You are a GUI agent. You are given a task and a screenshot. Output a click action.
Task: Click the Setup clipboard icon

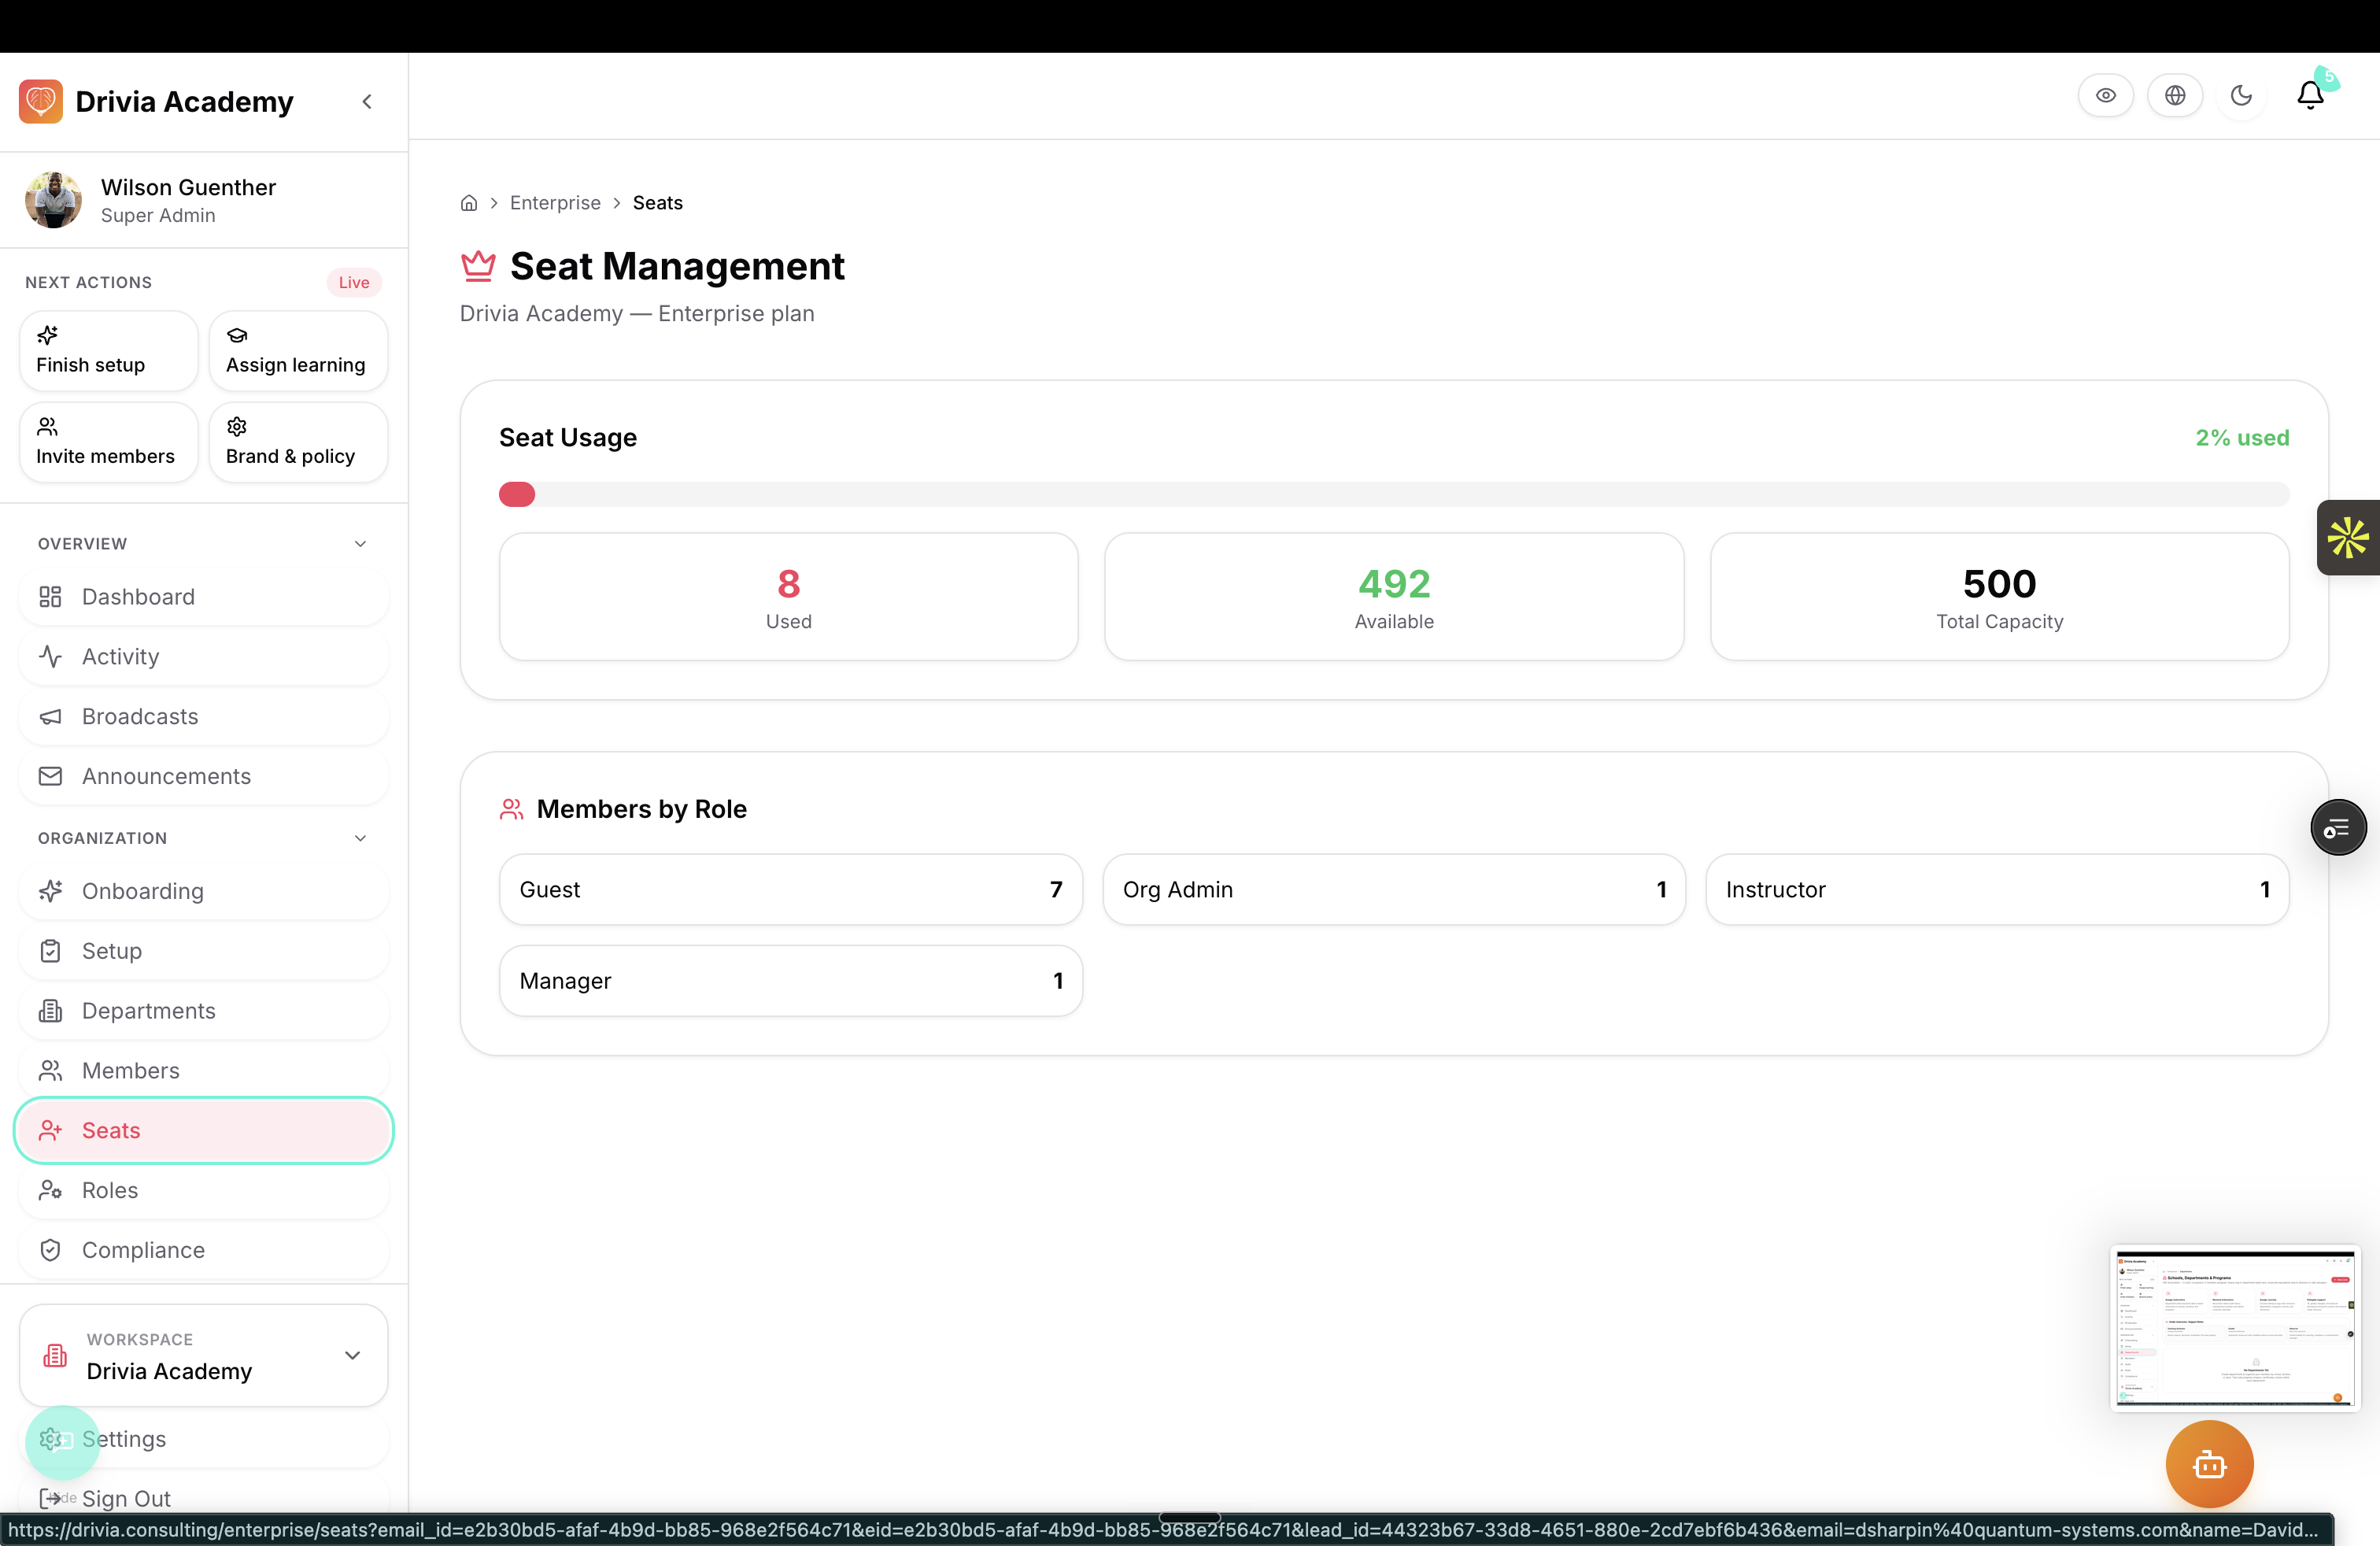click(50, 951)
